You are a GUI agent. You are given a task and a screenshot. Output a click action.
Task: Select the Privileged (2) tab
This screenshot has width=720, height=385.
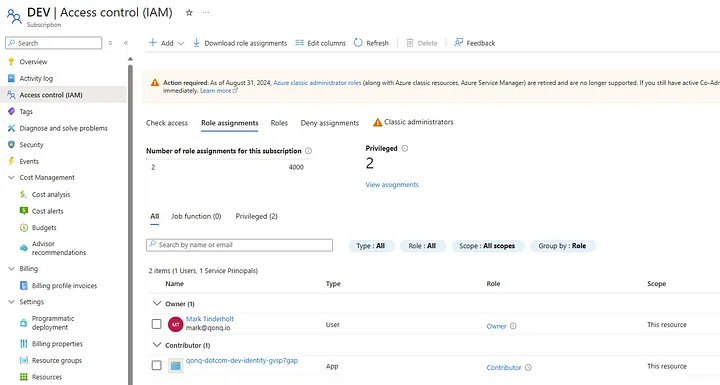257,216
